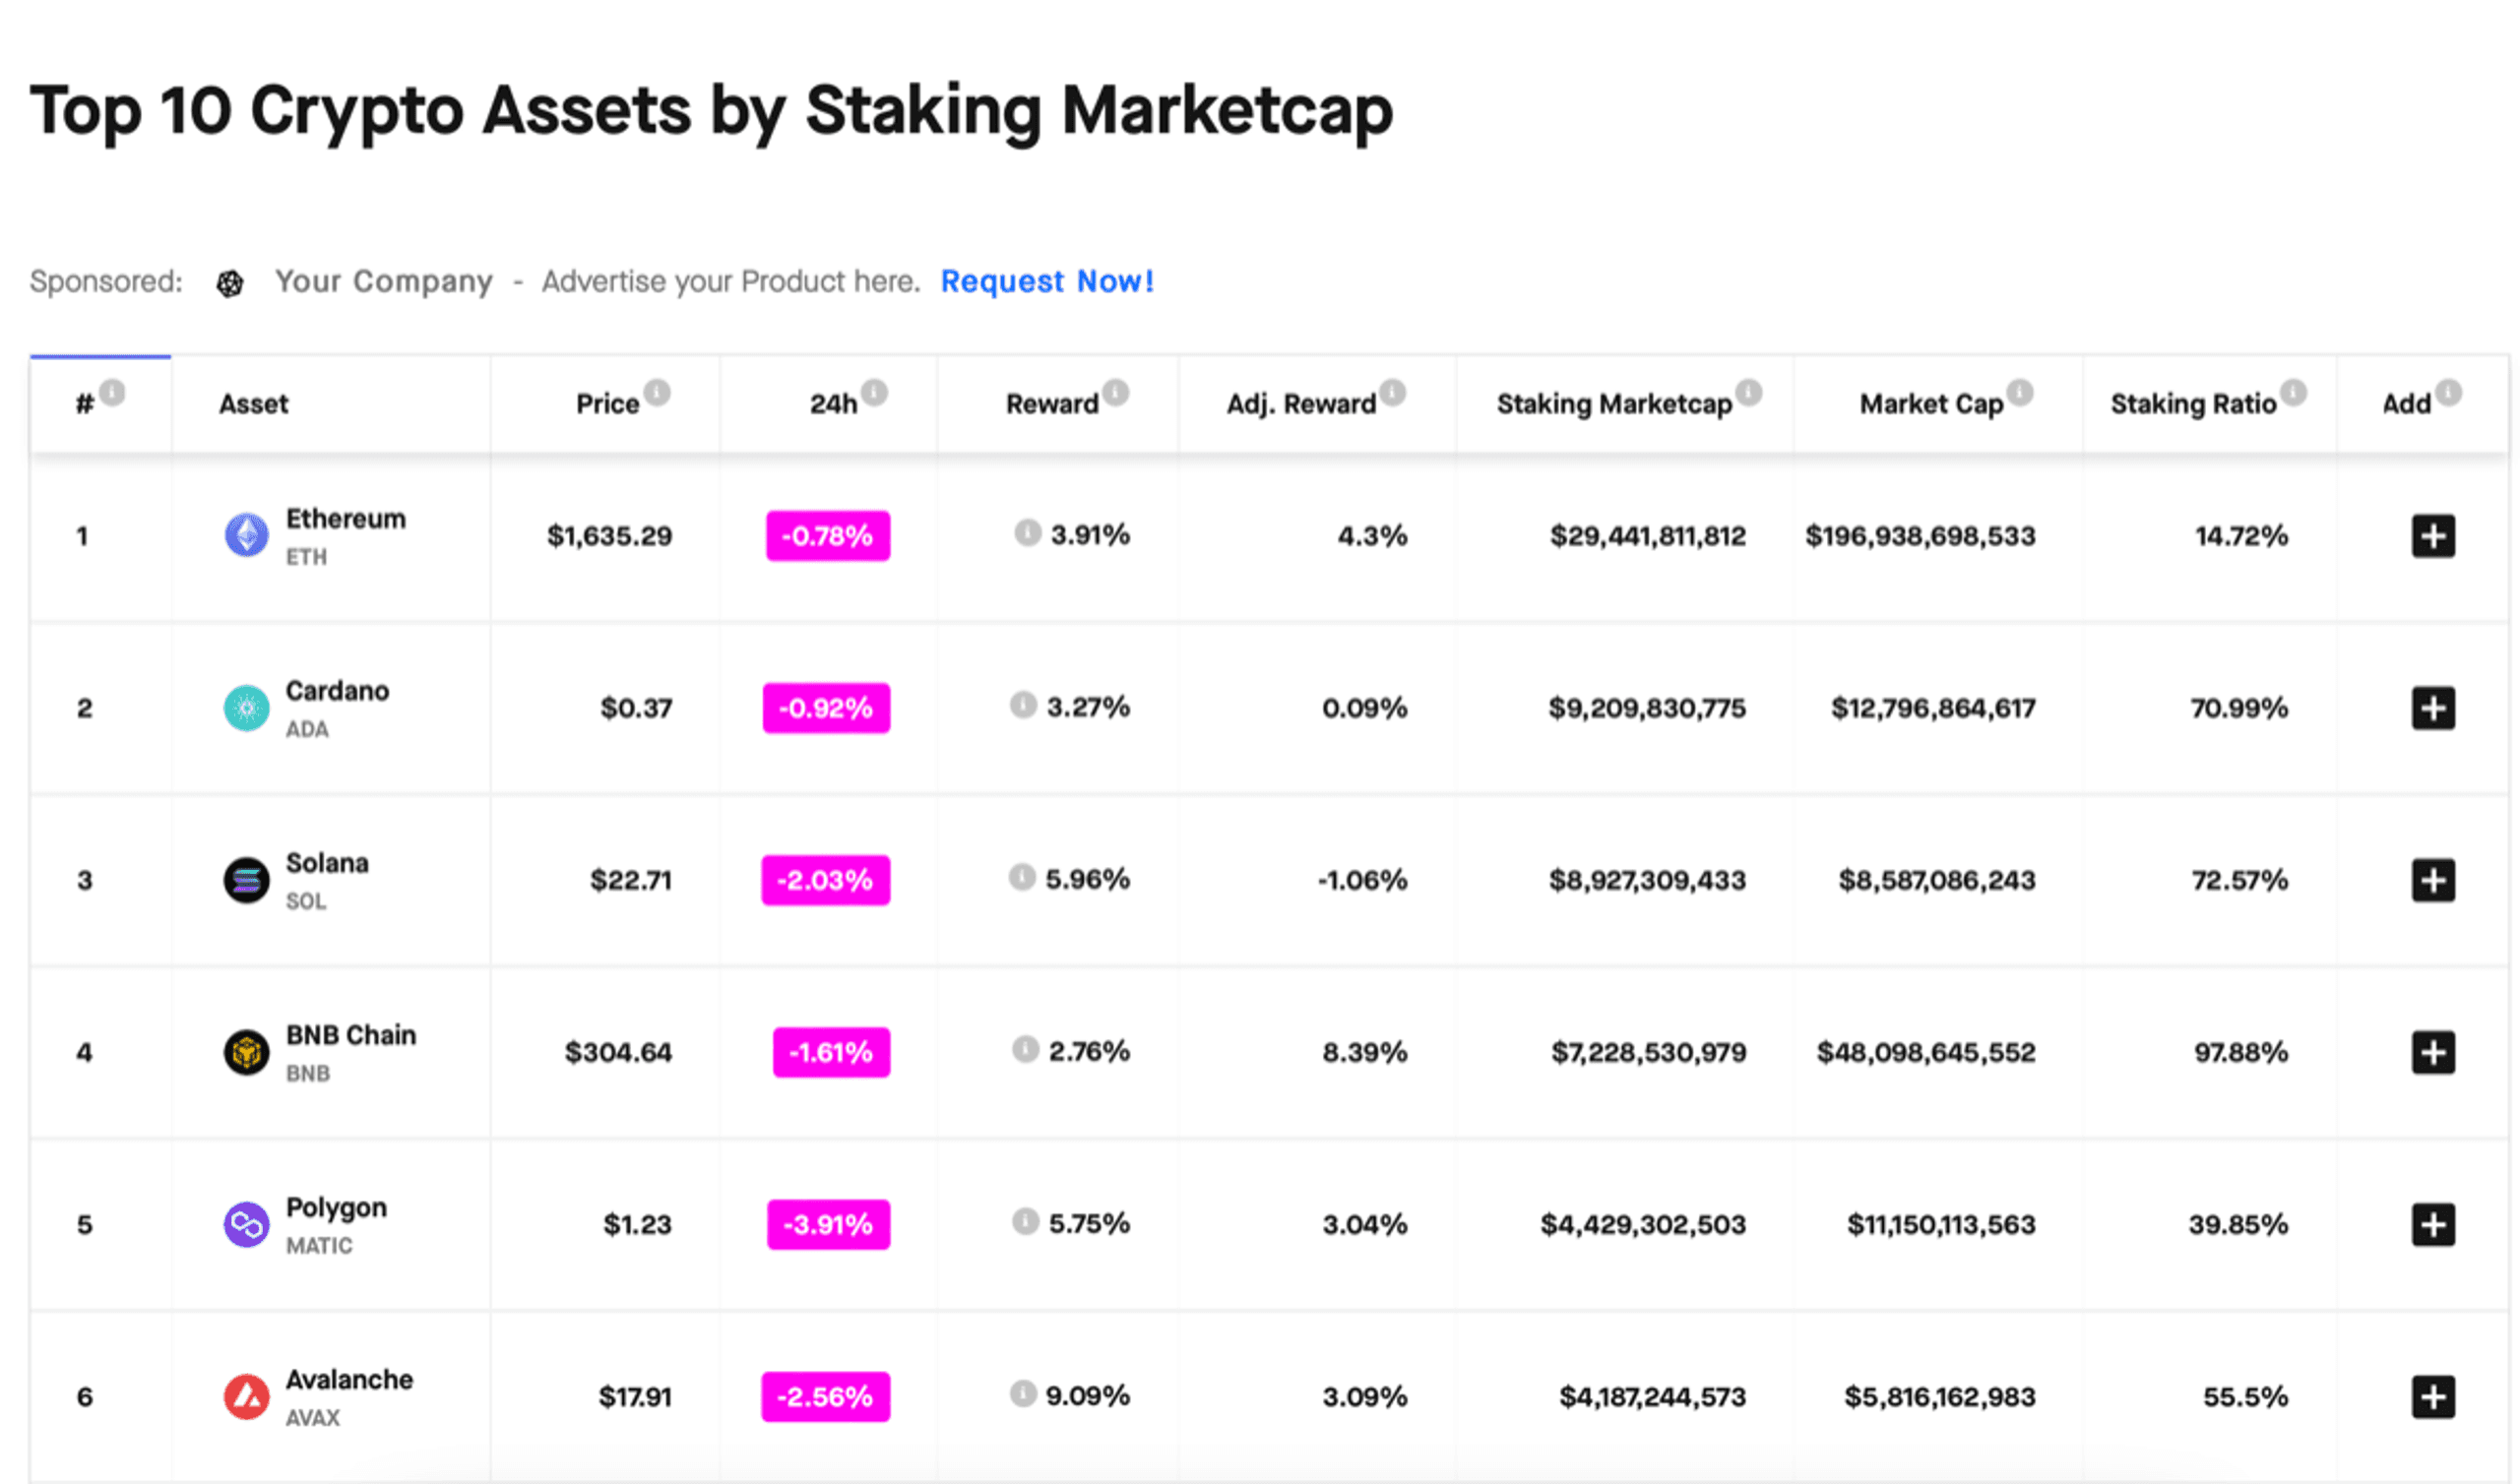The width and height of the screenshot is (2520, 1484).
Task: Click the Solana logo icon
Action: 246,880
